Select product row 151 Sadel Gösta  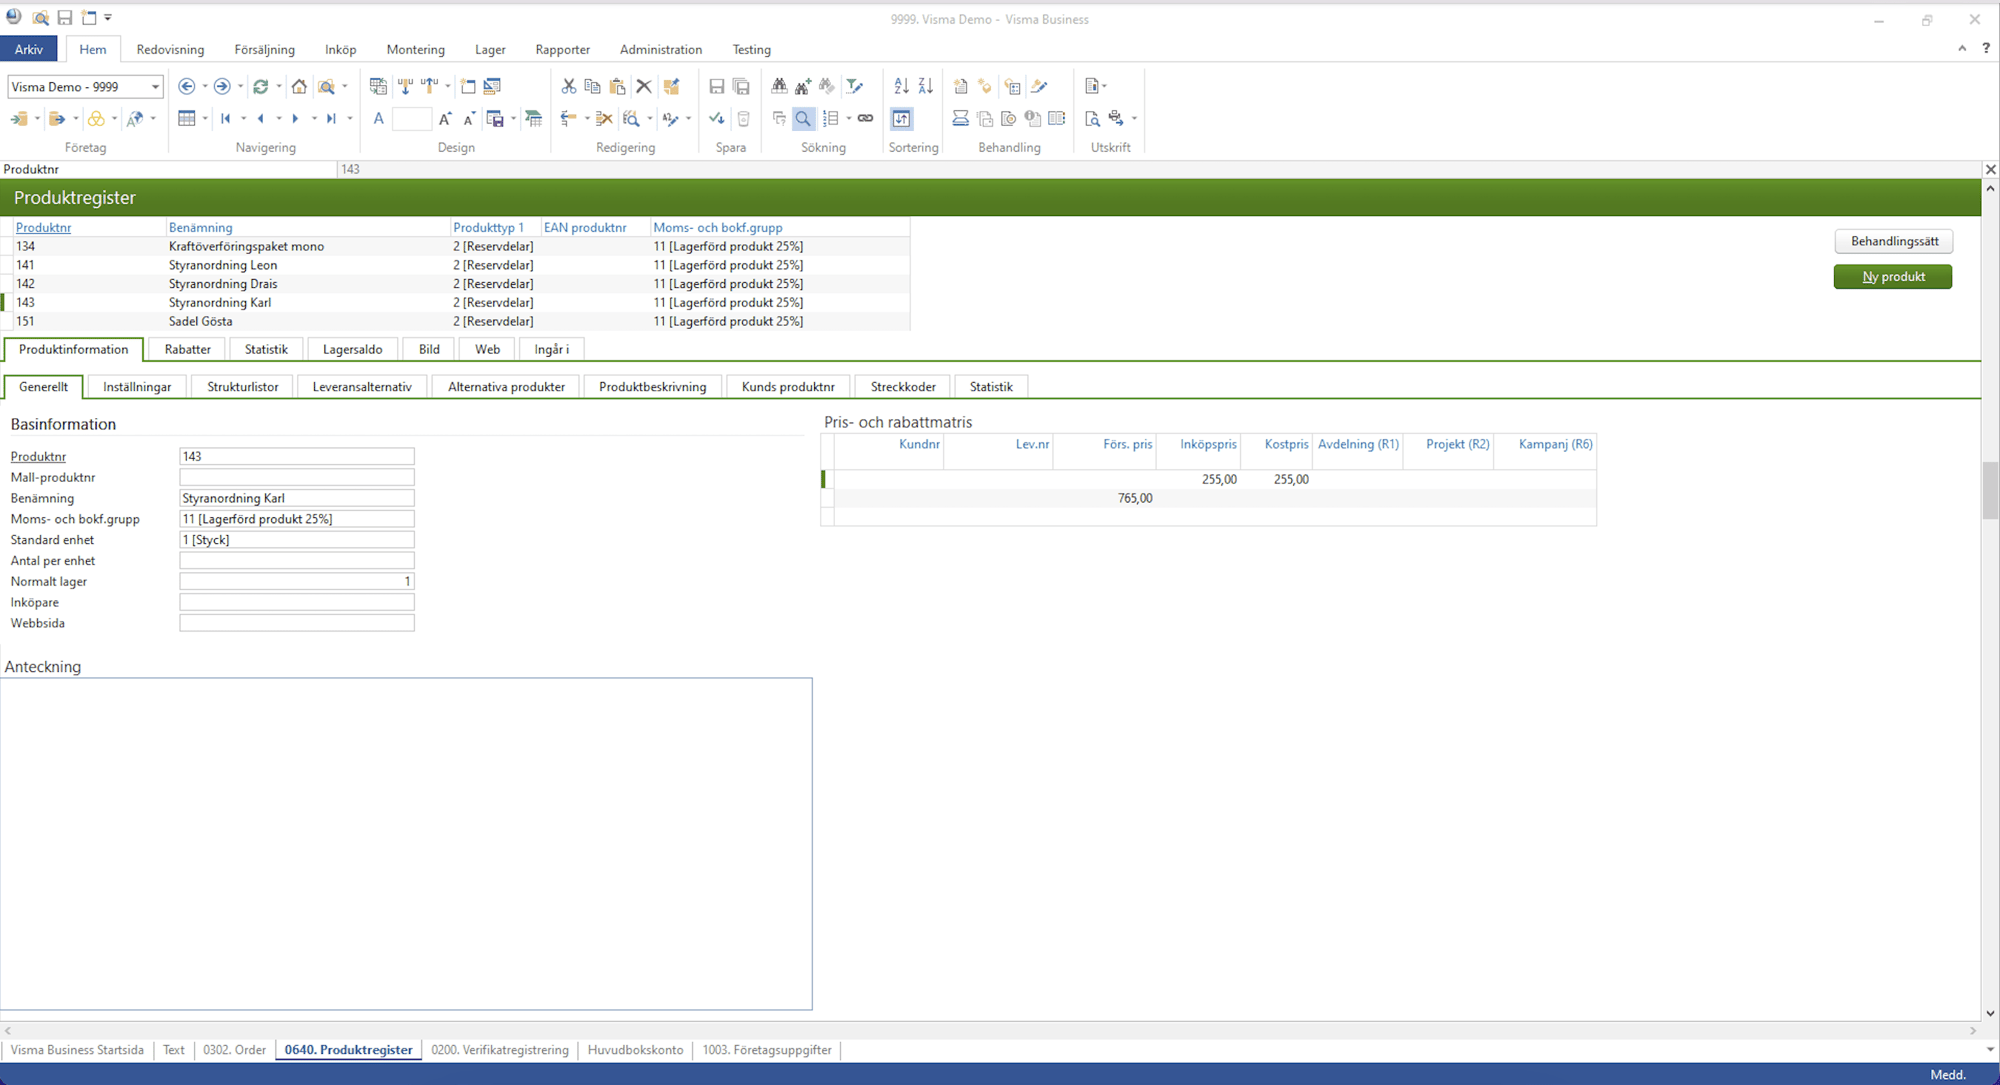pyautogui.click(x=460, y=321)
